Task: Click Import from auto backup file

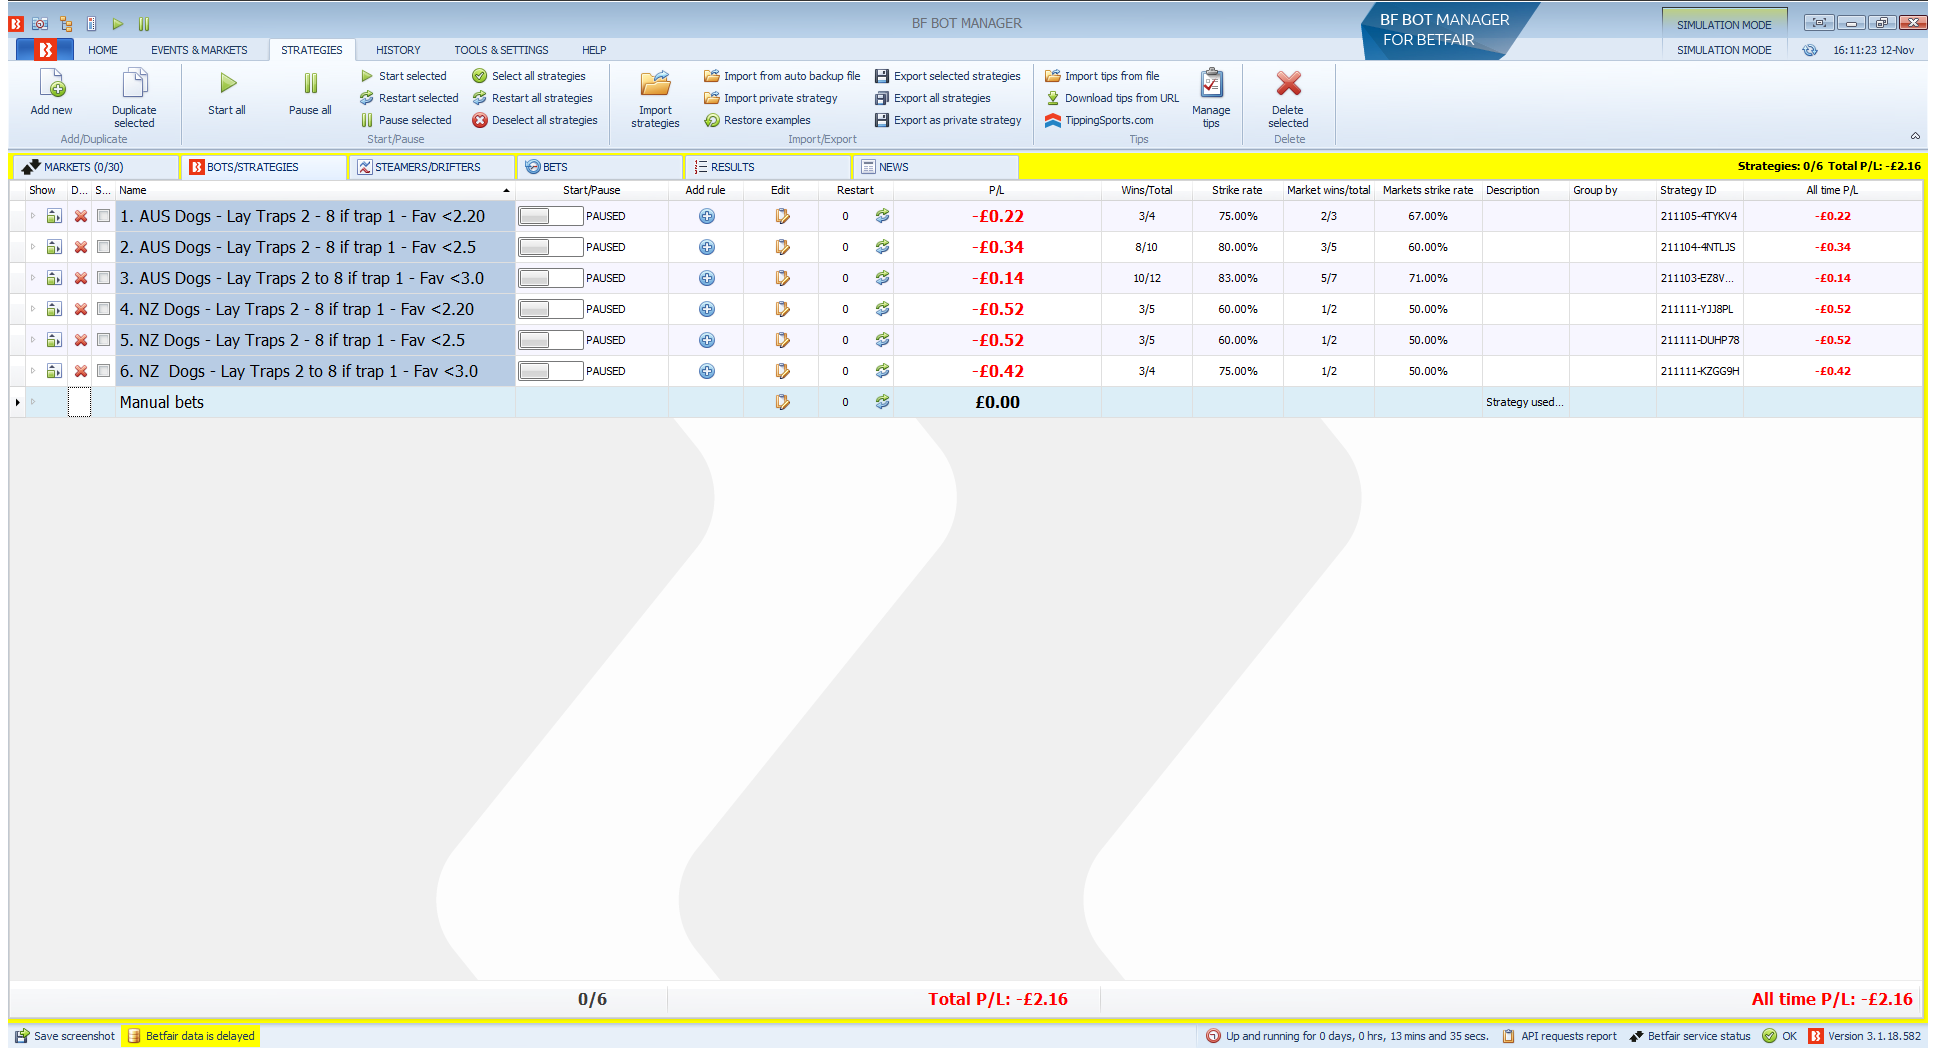Action: 782,76
